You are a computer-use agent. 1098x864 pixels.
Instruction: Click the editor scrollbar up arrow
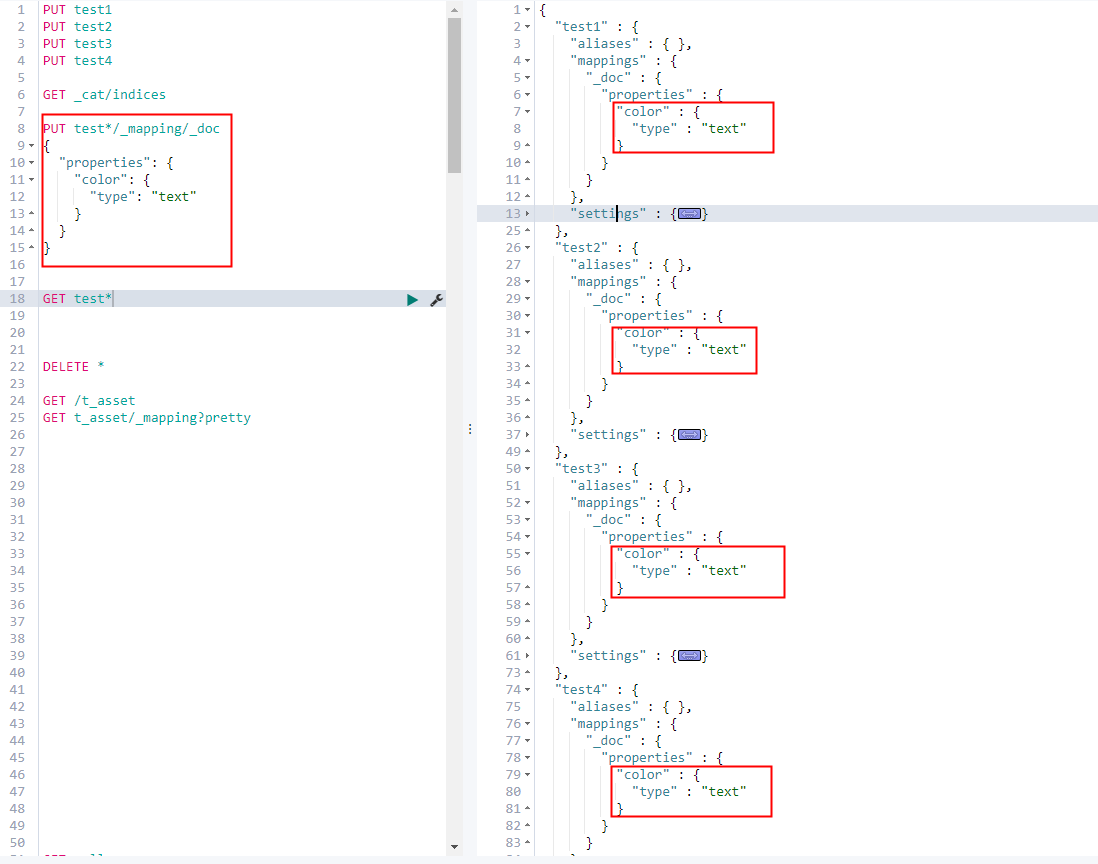[454, 10]
